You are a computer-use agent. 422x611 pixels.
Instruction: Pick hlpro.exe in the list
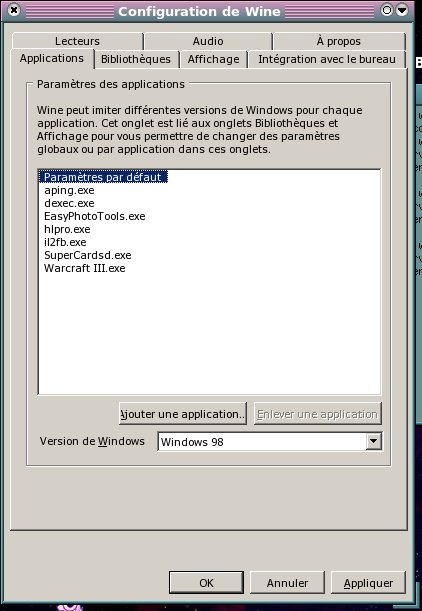[67, 229]
